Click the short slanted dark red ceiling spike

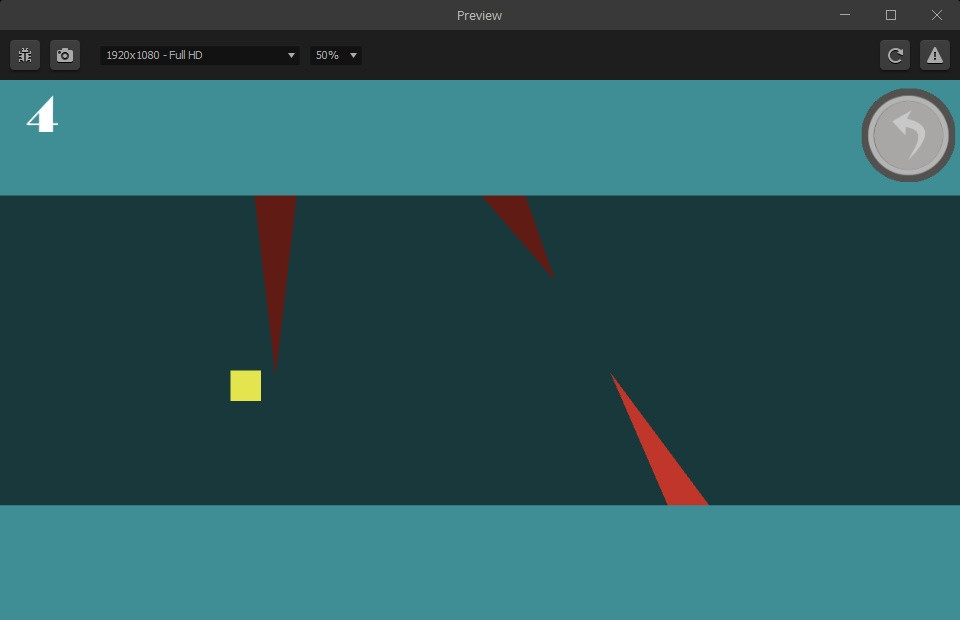(520, 226)
